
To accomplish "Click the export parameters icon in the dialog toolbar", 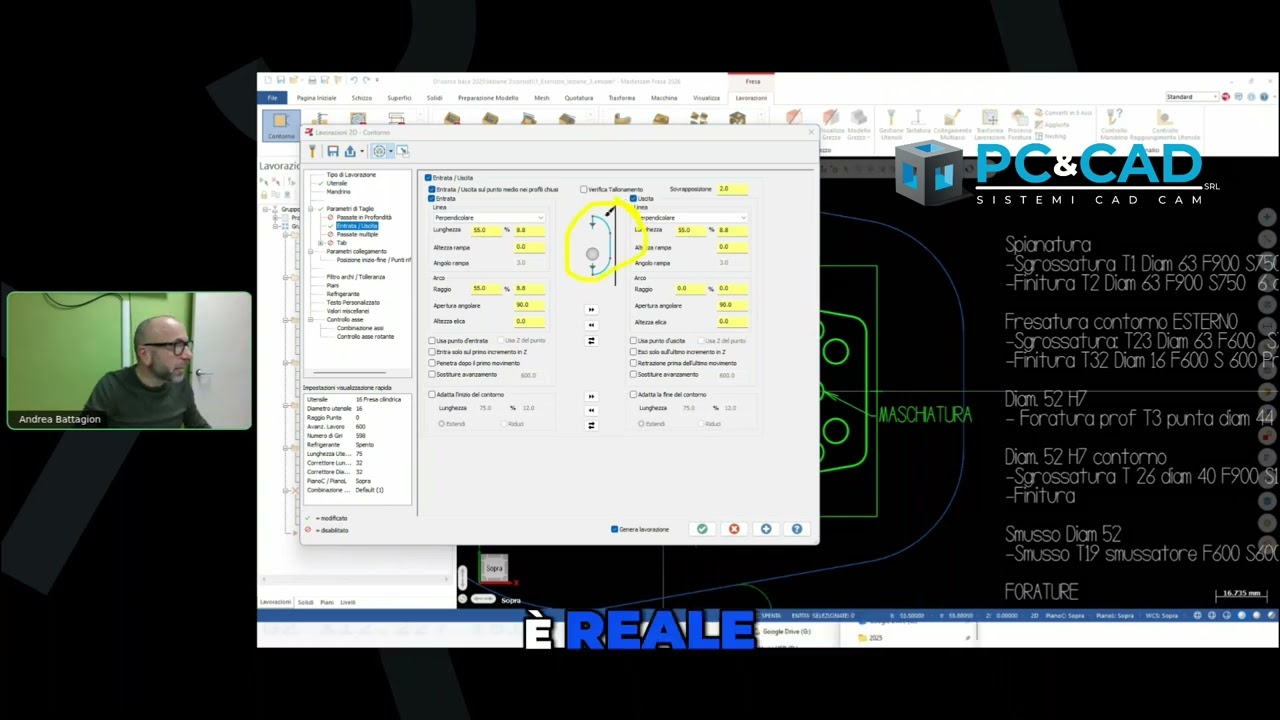I will (350, 151).
